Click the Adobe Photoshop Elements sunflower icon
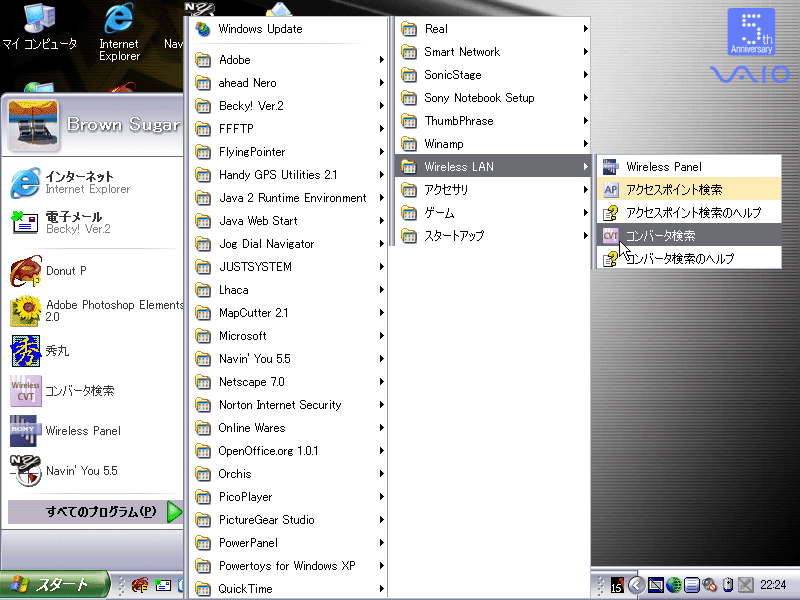This screenshot has width=800, height=600. click(25, 311)
